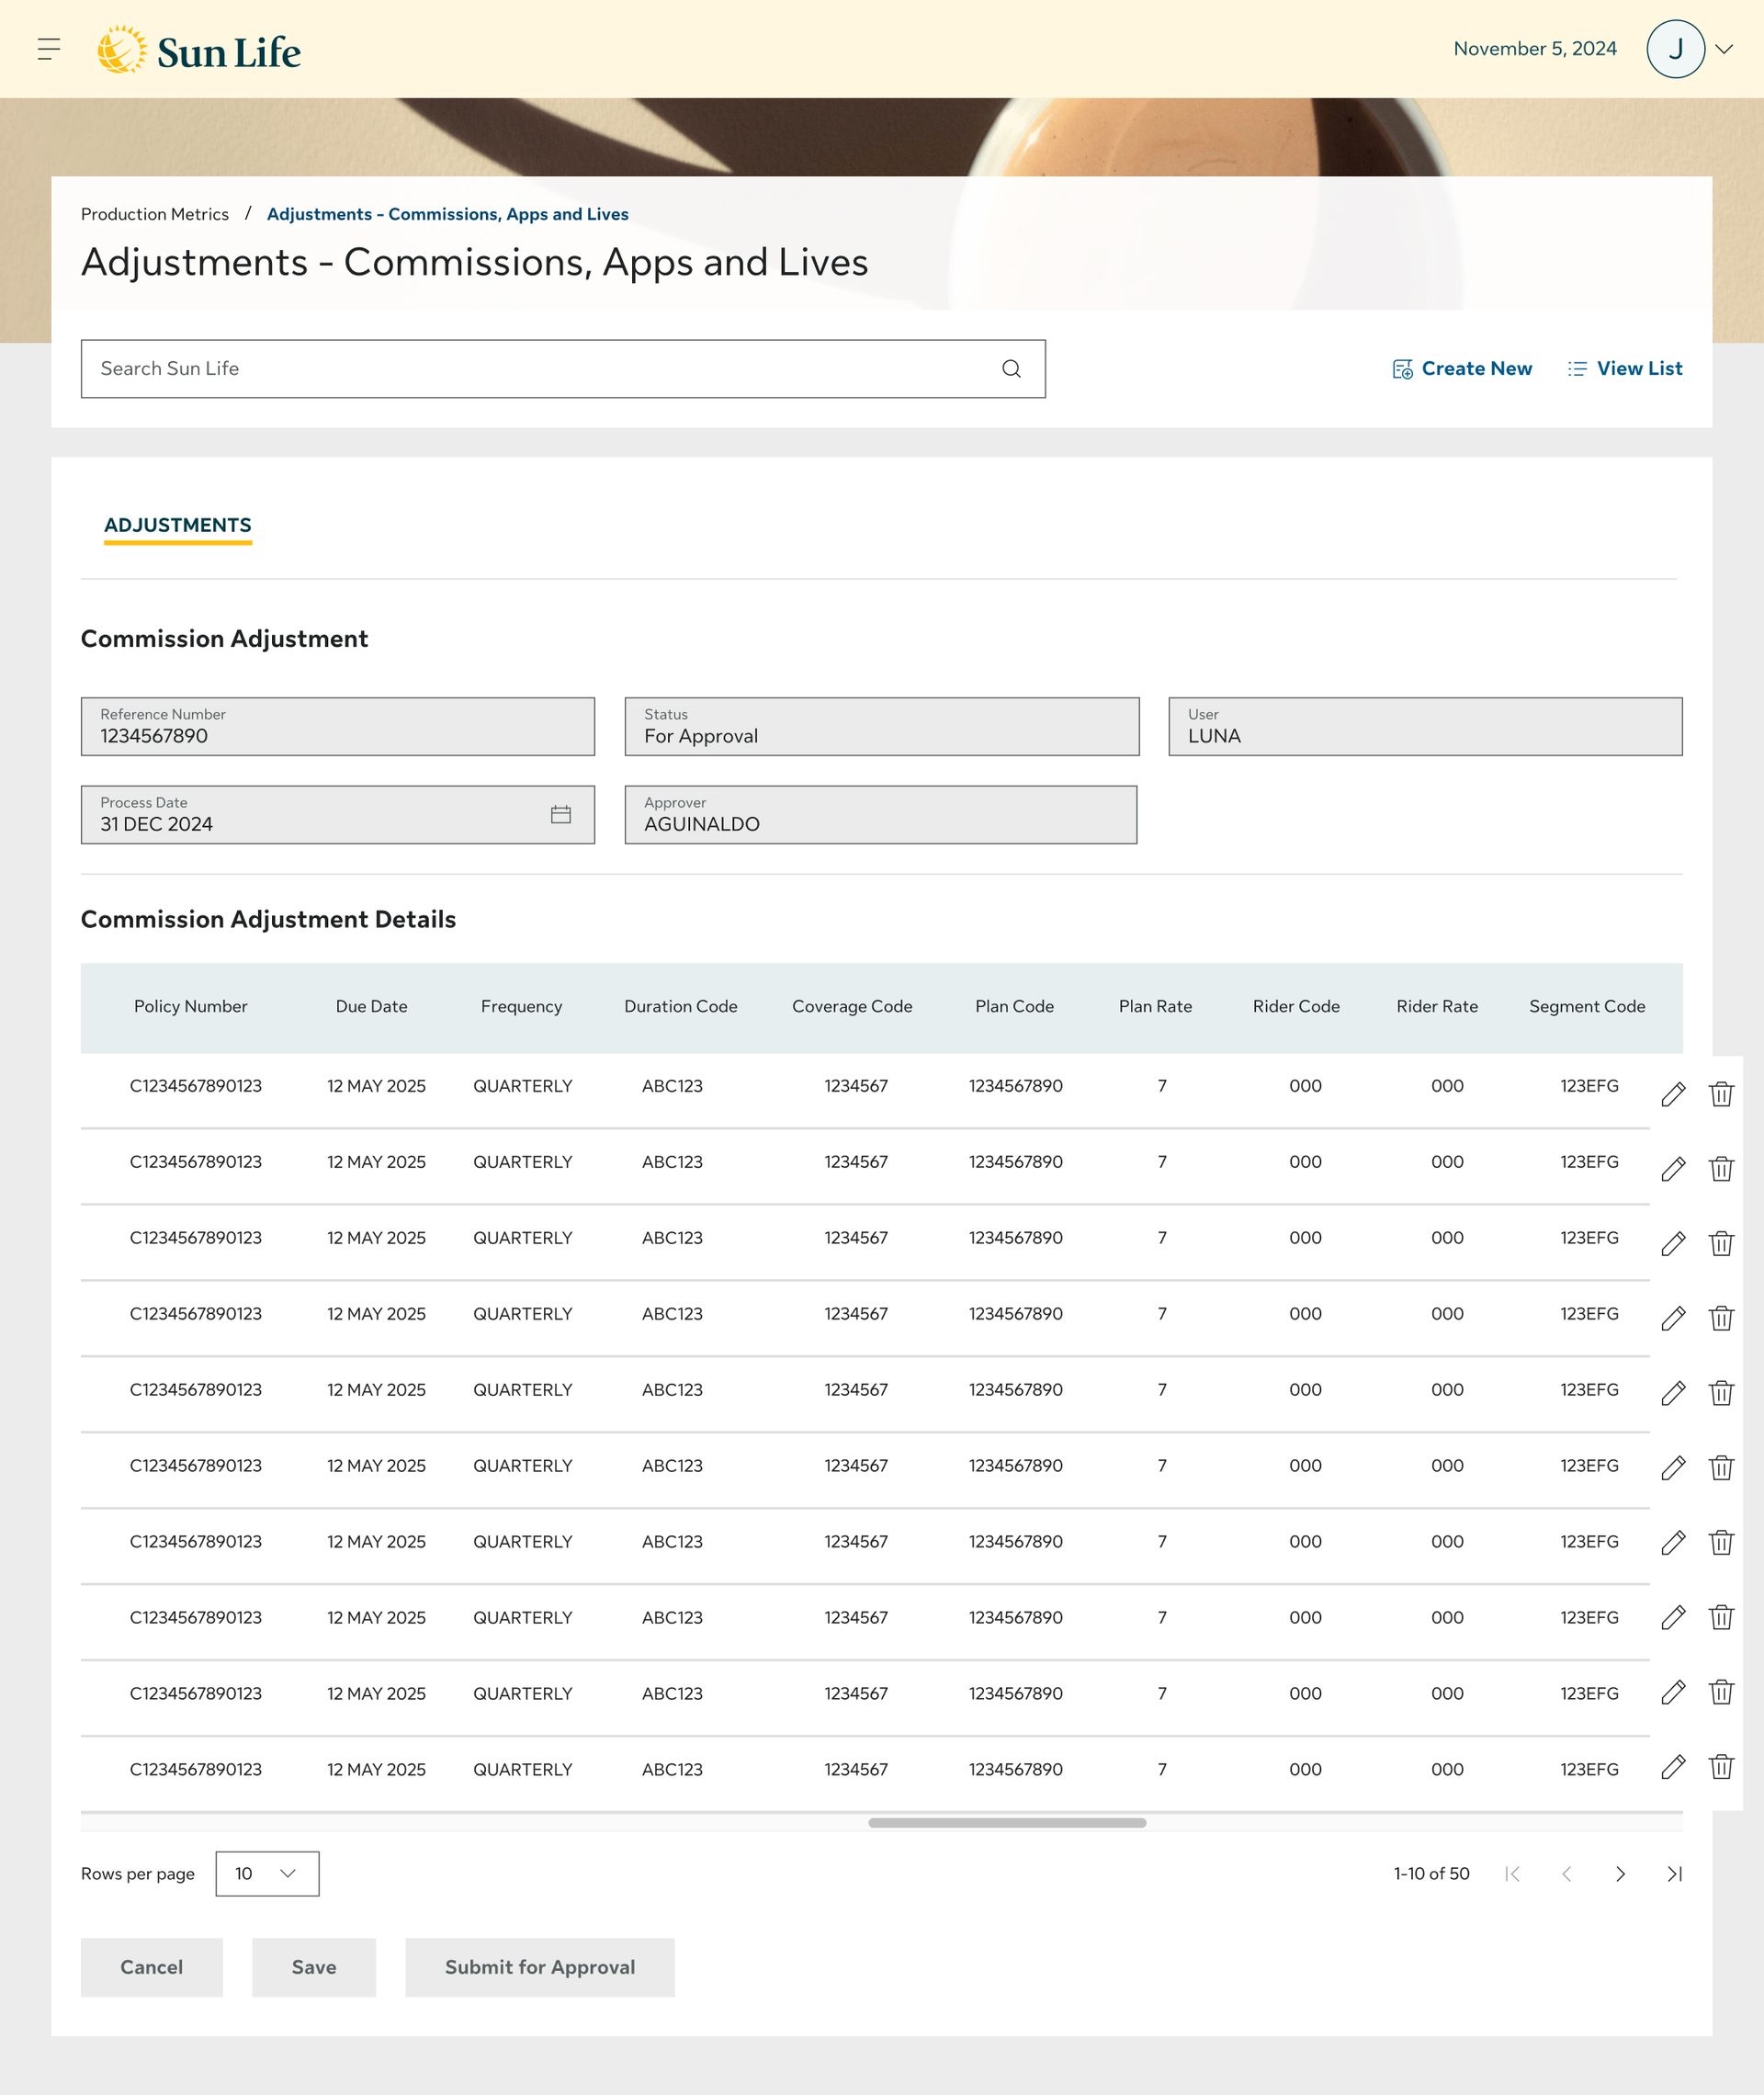
Task: Click the Duration Code column header
Action: [681, 1007]
